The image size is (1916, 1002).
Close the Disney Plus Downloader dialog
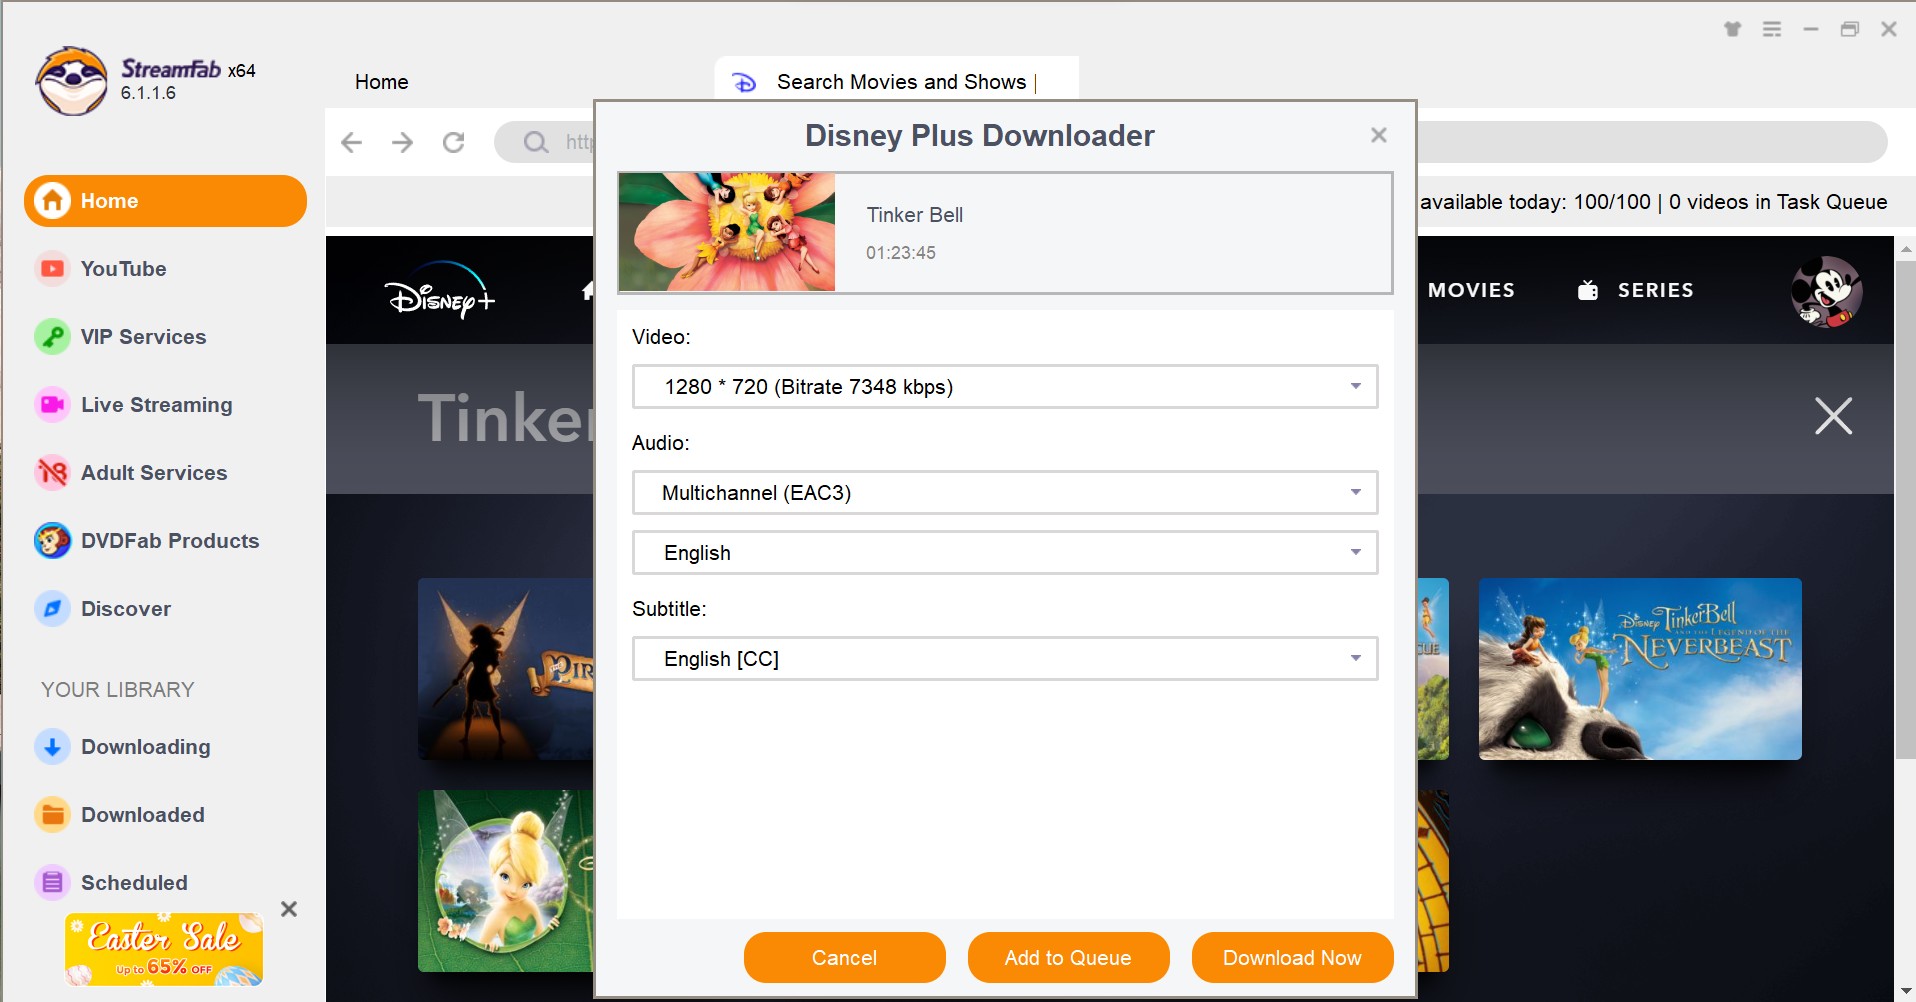click(x=1379, y=135)
